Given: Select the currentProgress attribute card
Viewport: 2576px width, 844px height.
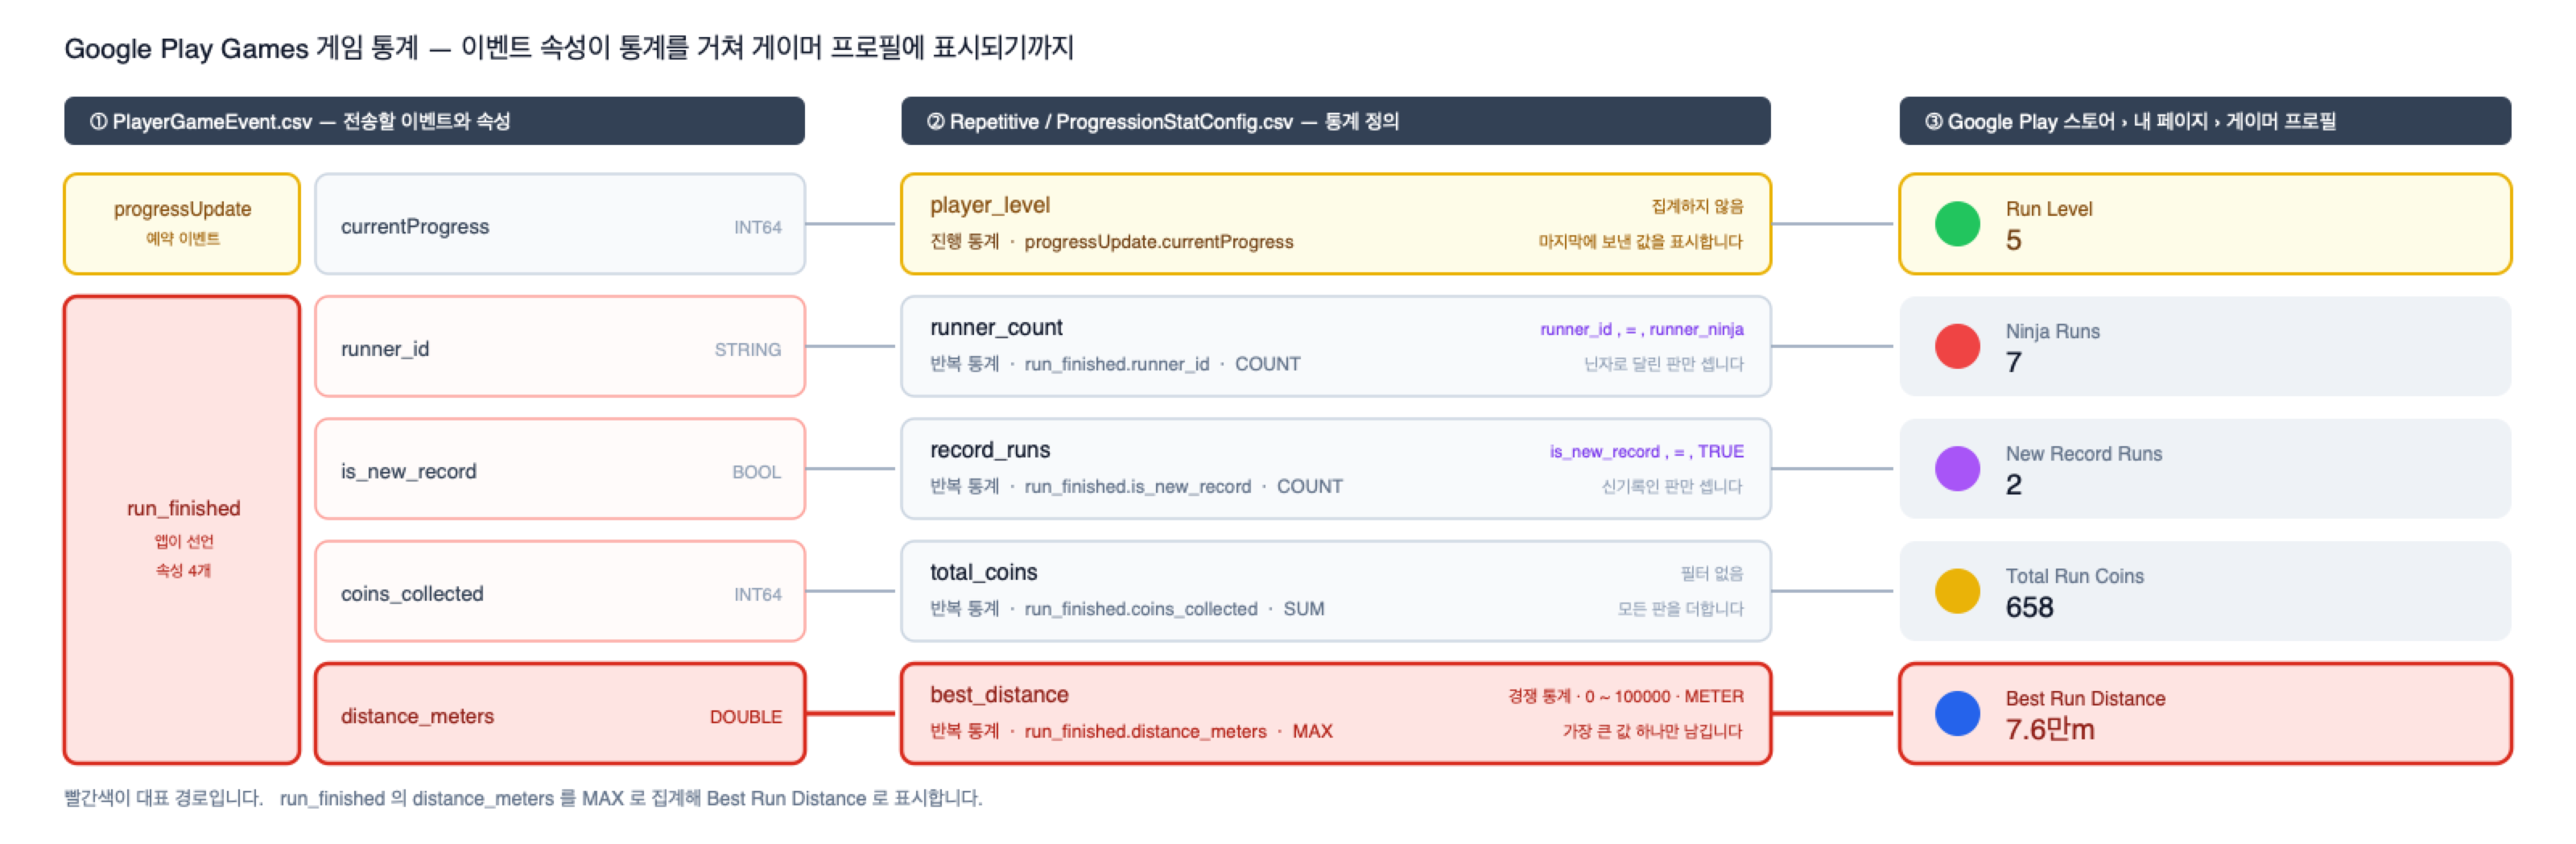Looking at the screenshot, I should pos(560,224).
